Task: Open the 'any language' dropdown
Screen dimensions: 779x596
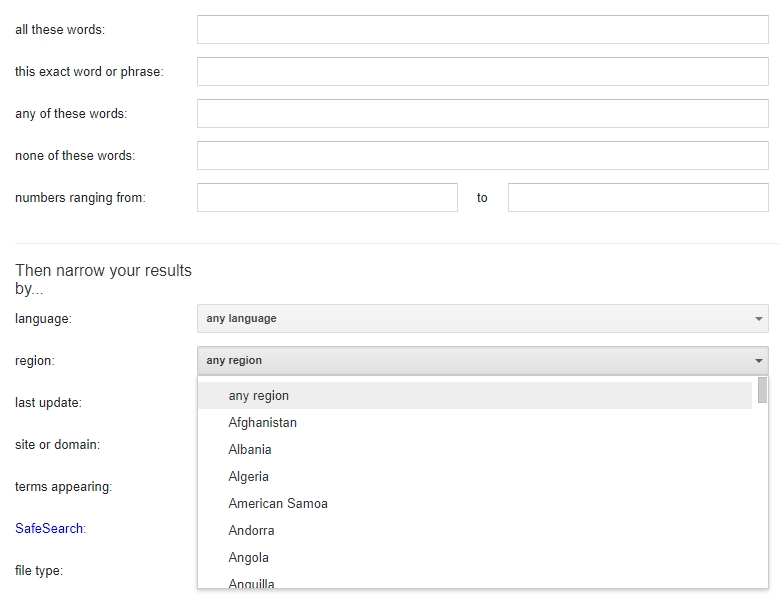Action: (482, 319)
